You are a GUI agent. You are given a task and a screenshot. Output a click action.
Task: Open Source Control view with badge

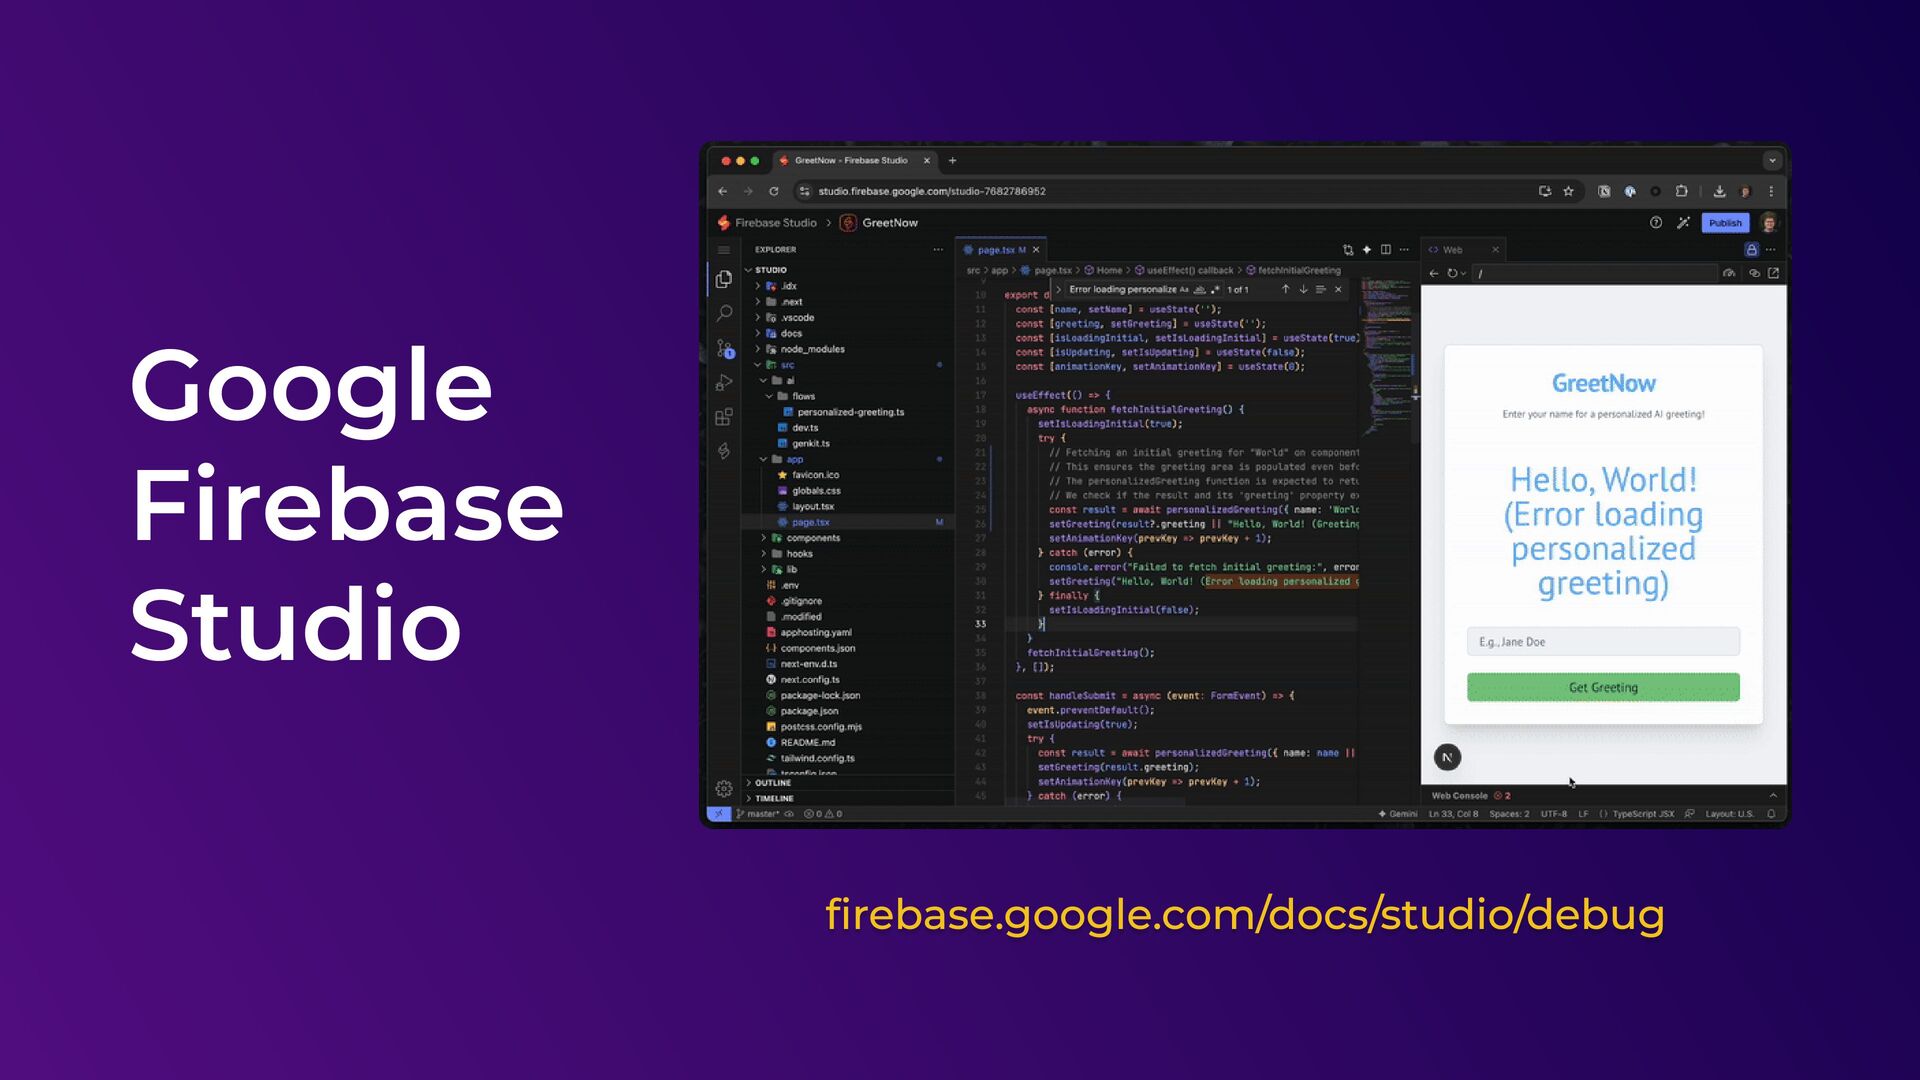click(x=724, y=349)
